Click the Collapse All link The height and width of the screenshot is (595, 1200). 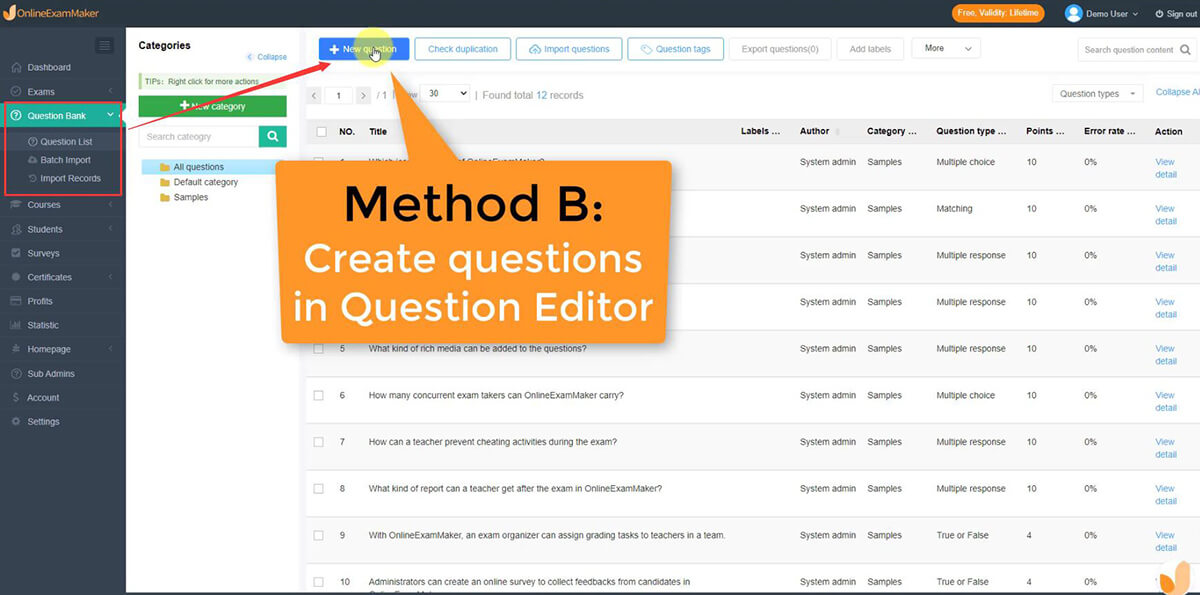[1177, 92]
